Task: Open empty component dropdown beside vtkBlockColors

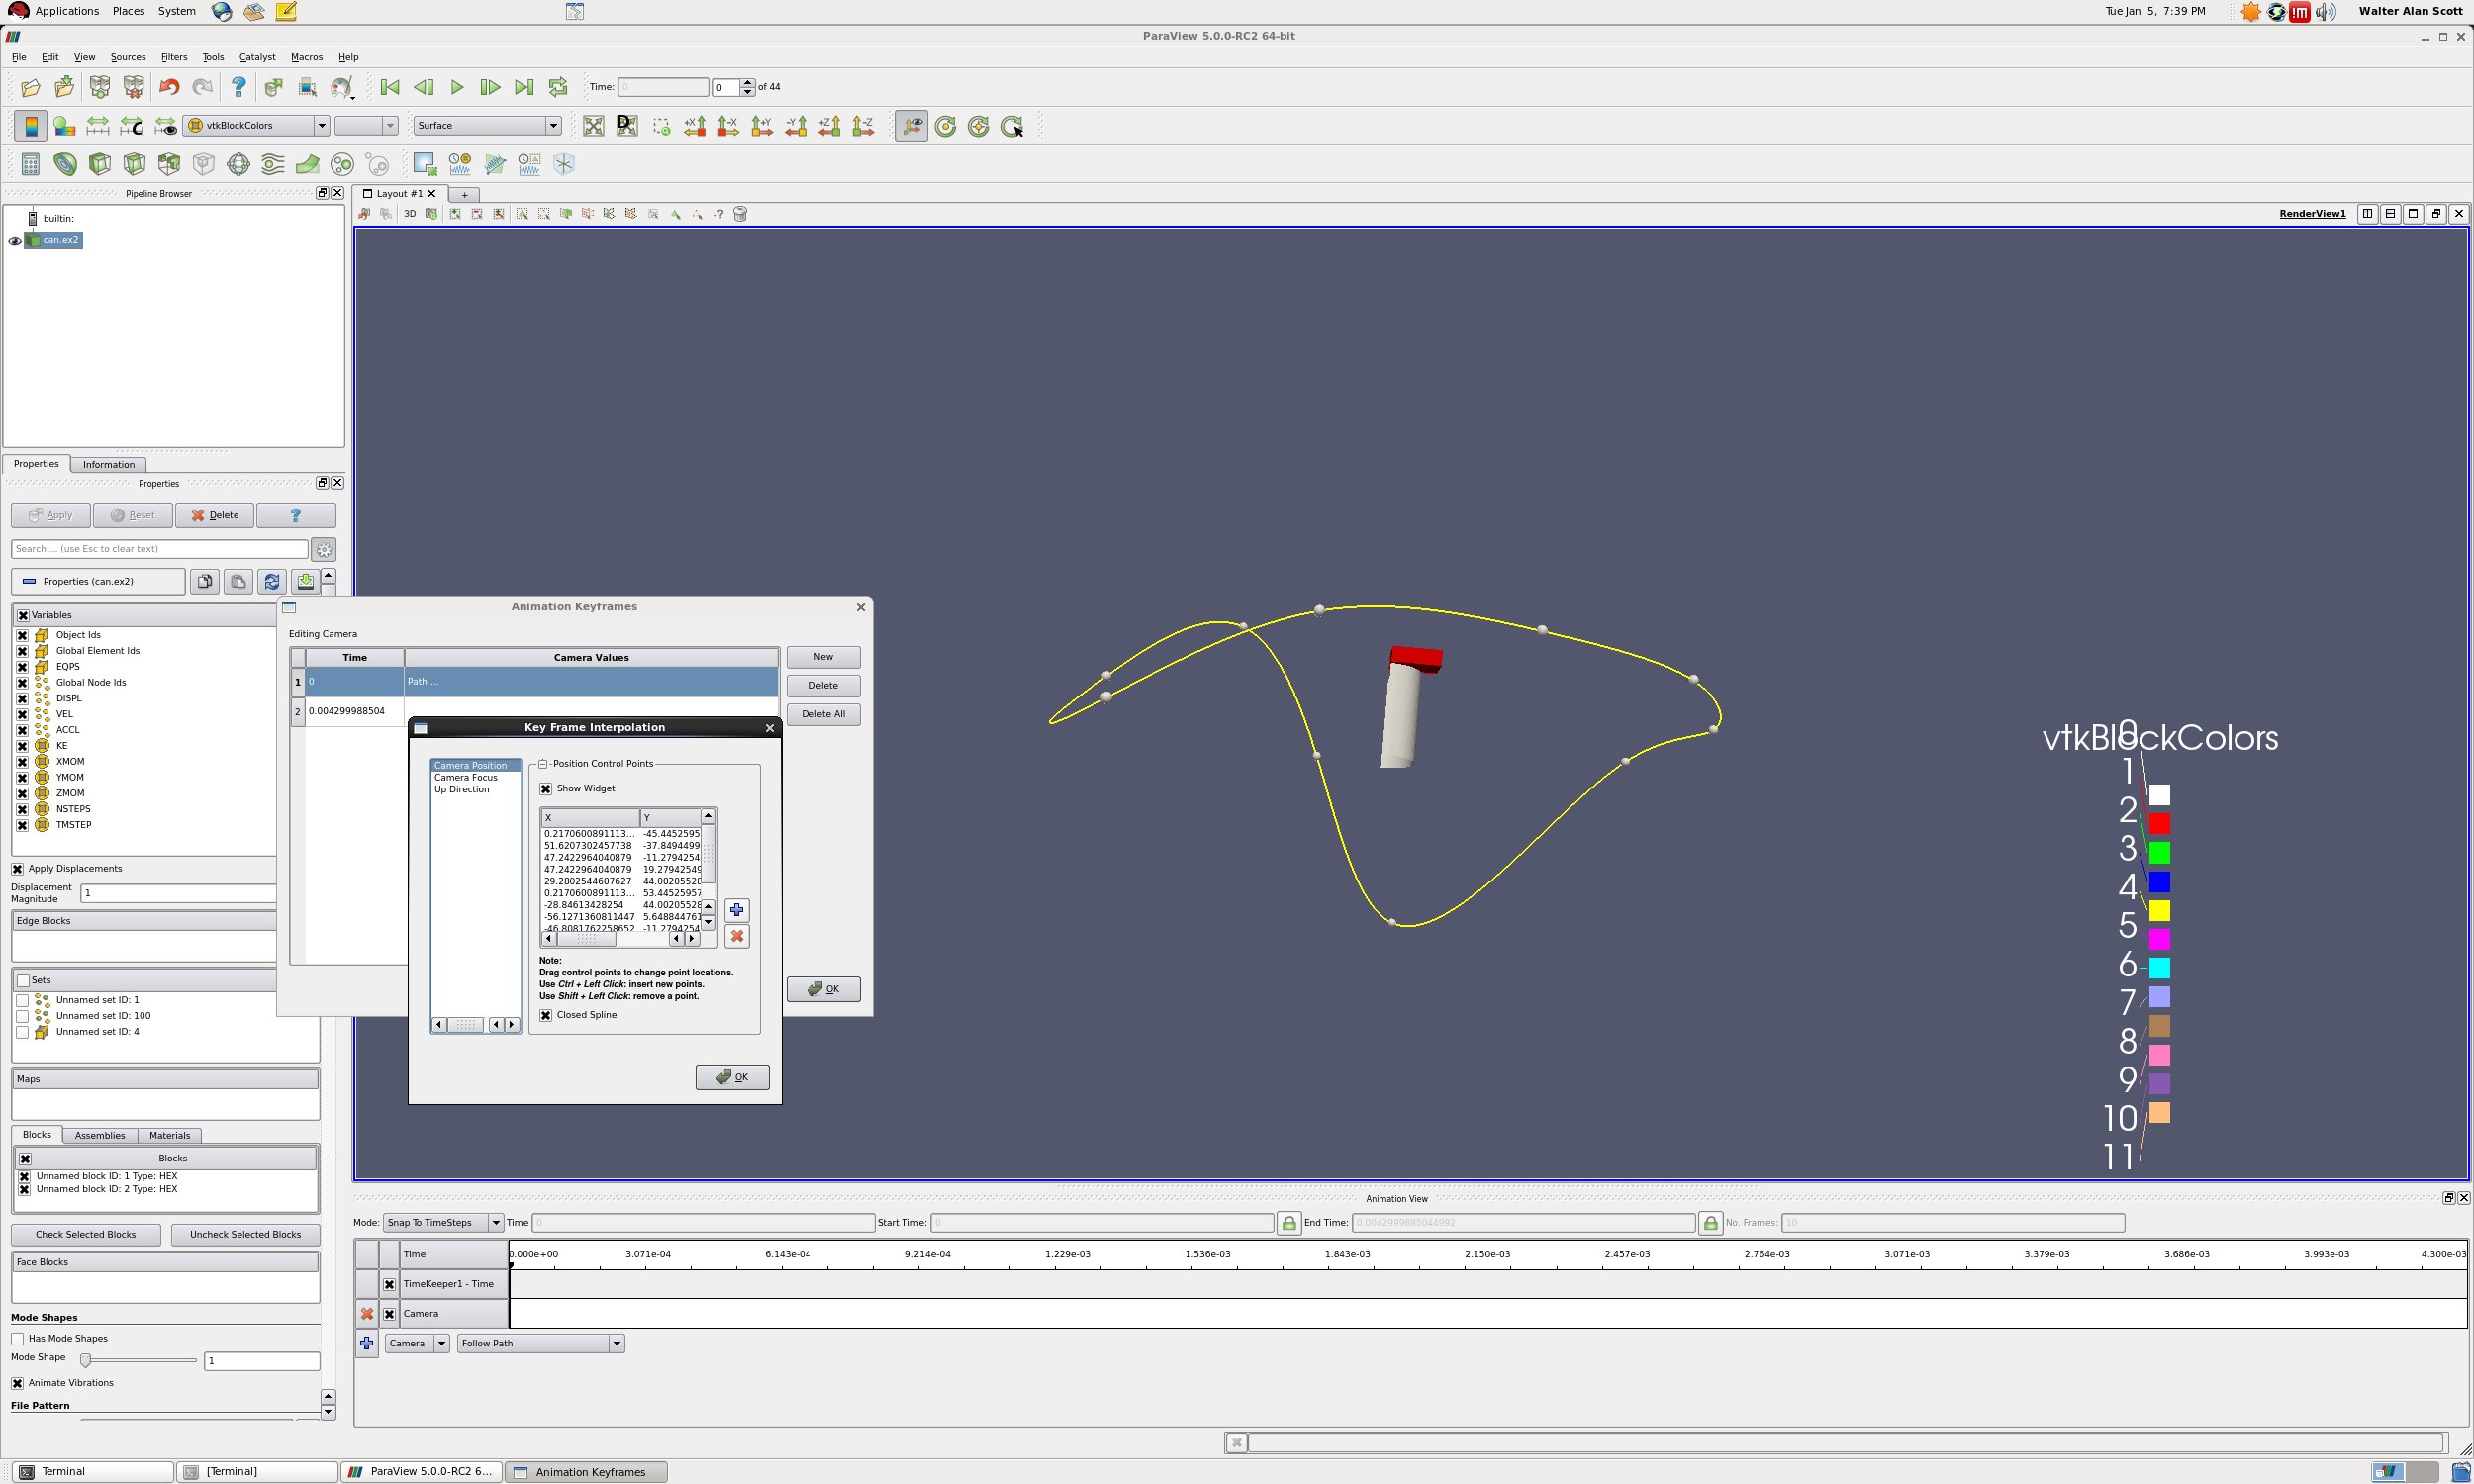Action: pyautogui.click(x=366, y=126)
